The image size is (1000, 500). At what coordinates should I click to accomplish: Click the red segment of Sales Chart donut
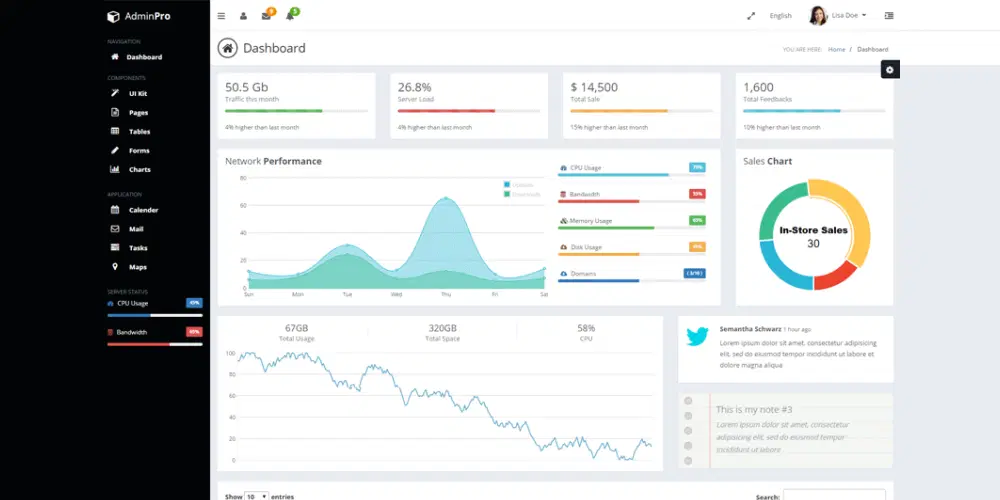pos(835,276)
